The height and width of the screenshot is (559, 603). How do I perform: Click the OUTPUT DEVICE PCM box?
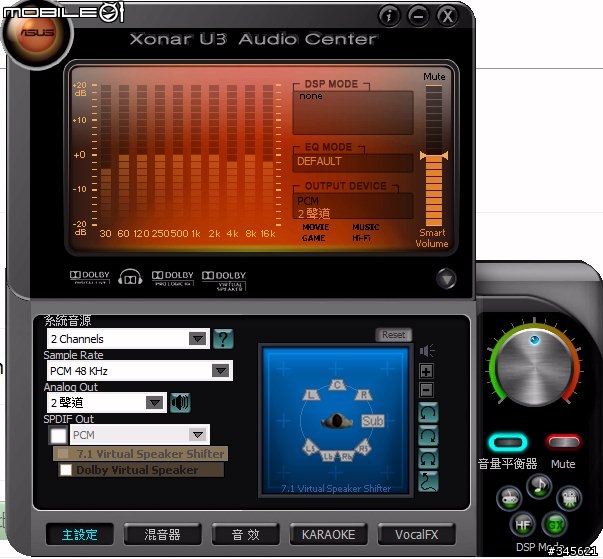(353, 206)
